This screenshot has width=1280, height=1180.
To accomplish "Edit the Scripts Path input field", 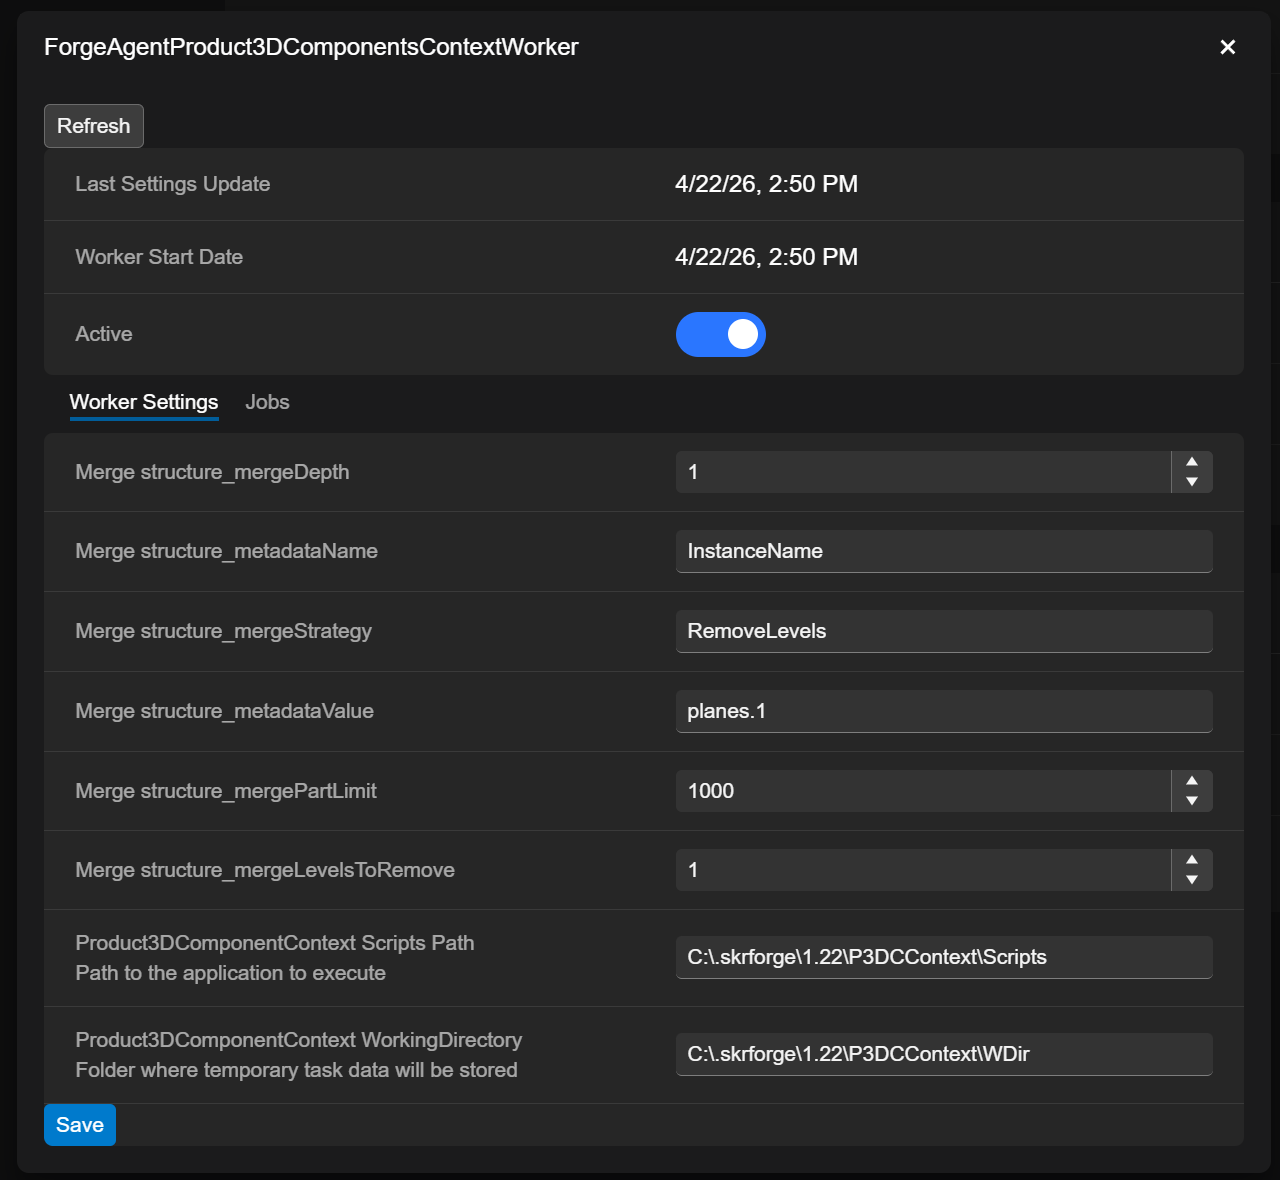I will pyautogui.click(x=943, y=957).
